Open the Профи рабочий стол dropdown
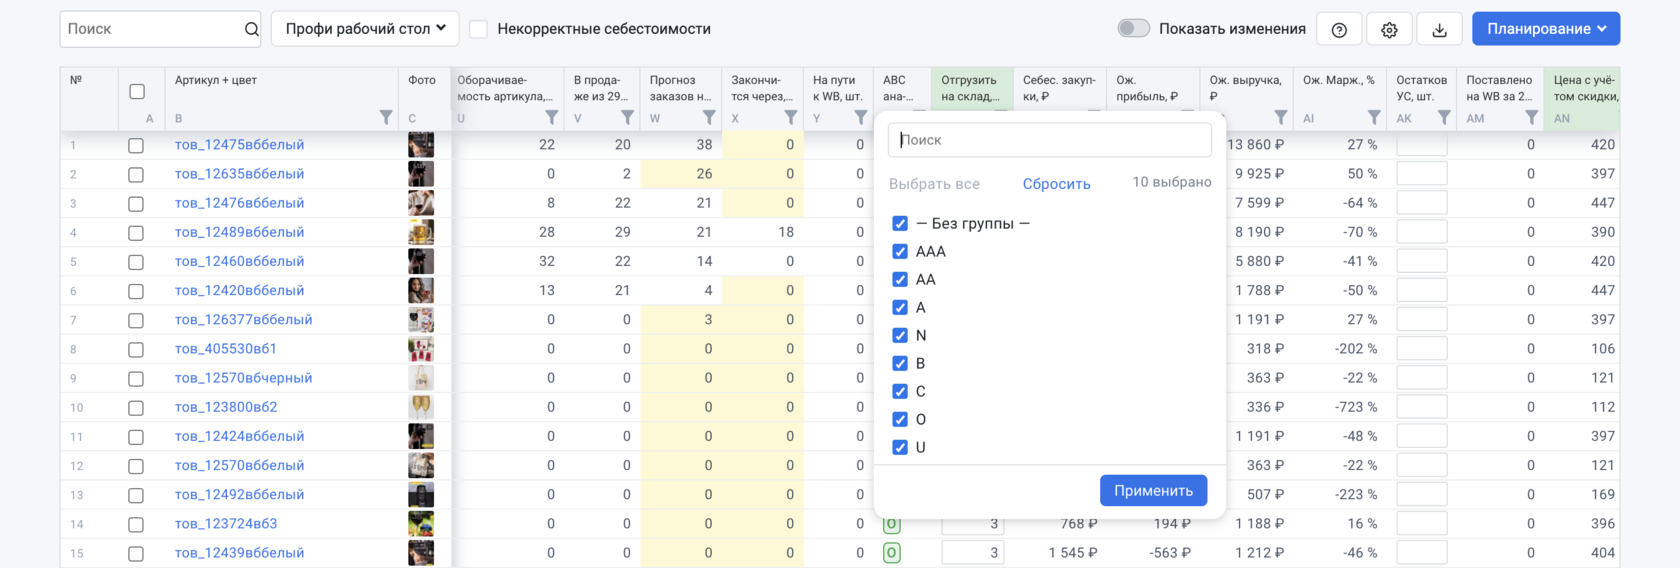Viewport: 1680px width, 568px height. pyautogui.click(x=365, y=29)
